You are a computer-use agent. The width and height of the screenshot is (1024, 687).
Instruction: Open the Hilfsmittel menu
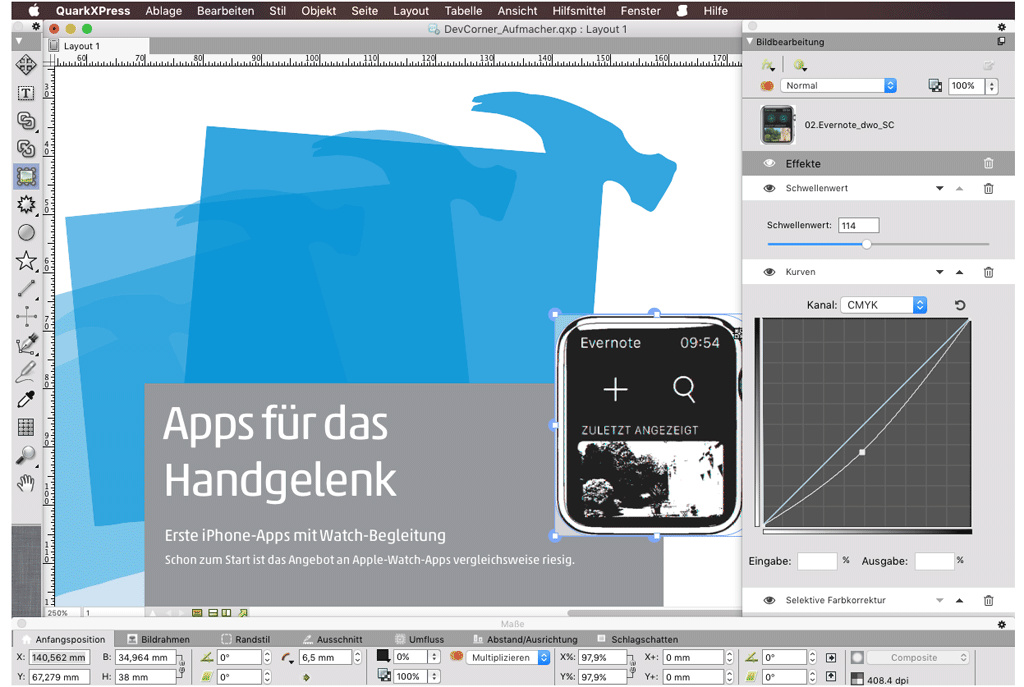(x=579, y=11)
